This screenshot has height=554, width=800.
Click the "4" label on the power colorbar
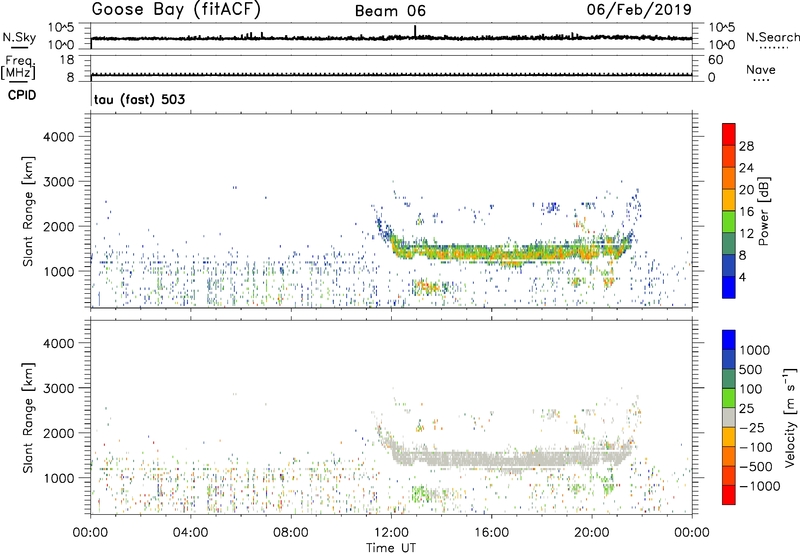pyautogui.click(x=743, y=278)
